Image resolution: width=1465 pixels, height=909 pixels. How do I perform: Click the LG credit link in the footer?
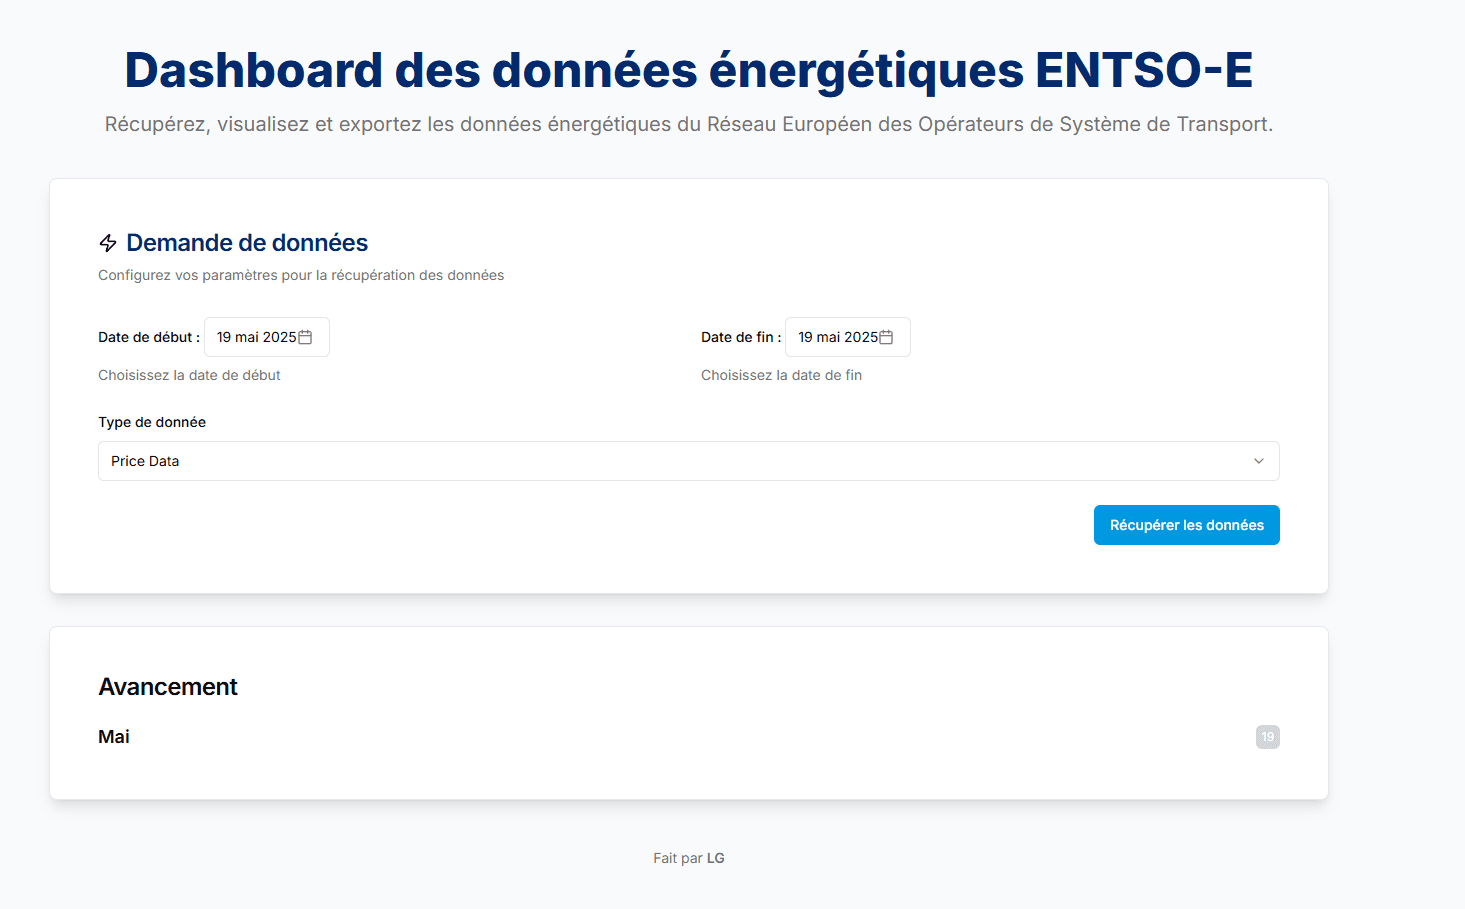pyautogui.click(x=716, y=857)
